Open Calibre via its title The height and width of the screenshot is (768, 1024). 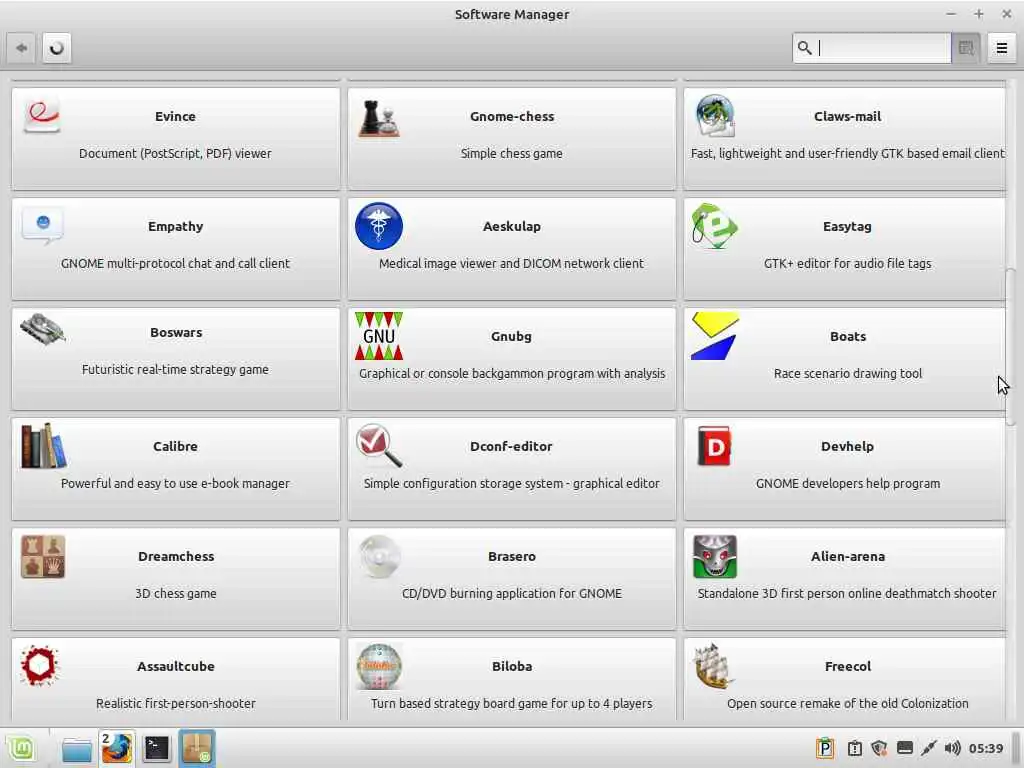coord(175,446)
